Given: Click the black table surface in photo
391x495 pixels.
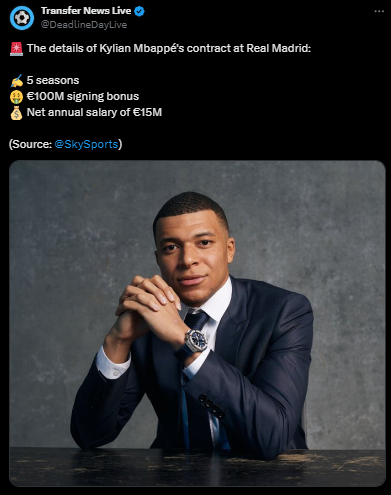Looking at the screenshot, I should (x=197, y=467).
